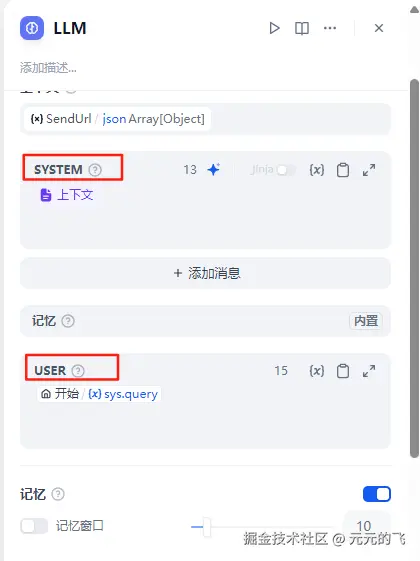420x561 pixels.
Task: Open the three-dot more options menu
Action: (329, 28)
